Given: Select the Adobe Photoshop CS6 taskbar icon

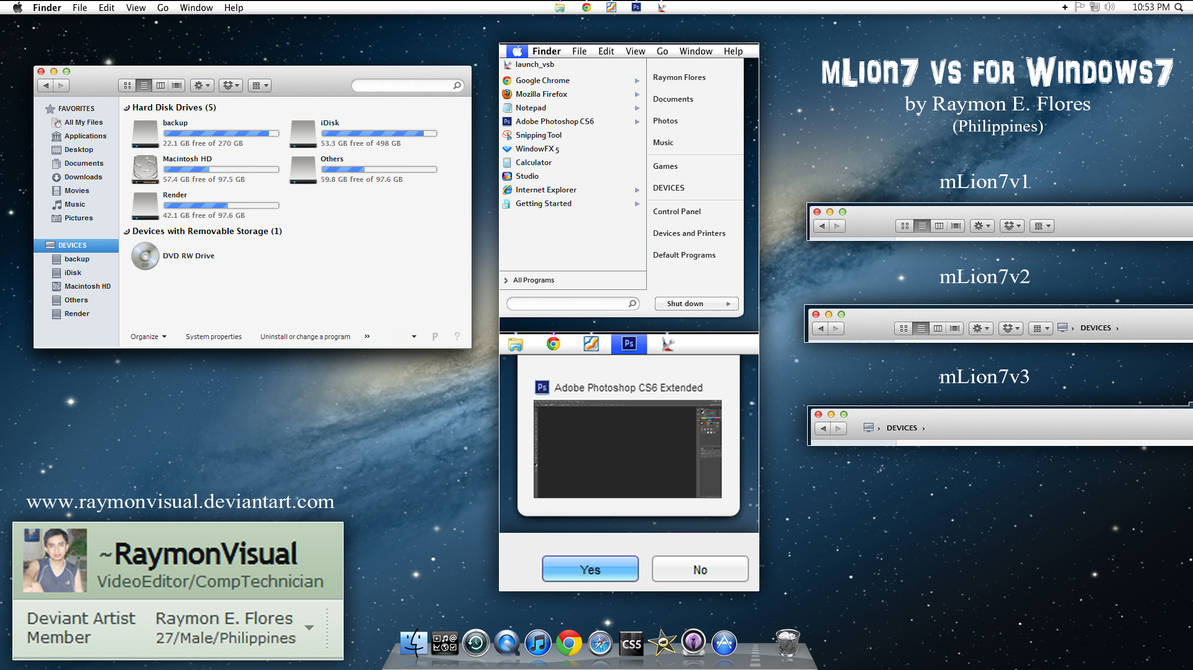Looking at the screenshot, I should pyautogui.click(x=629, y=343).
